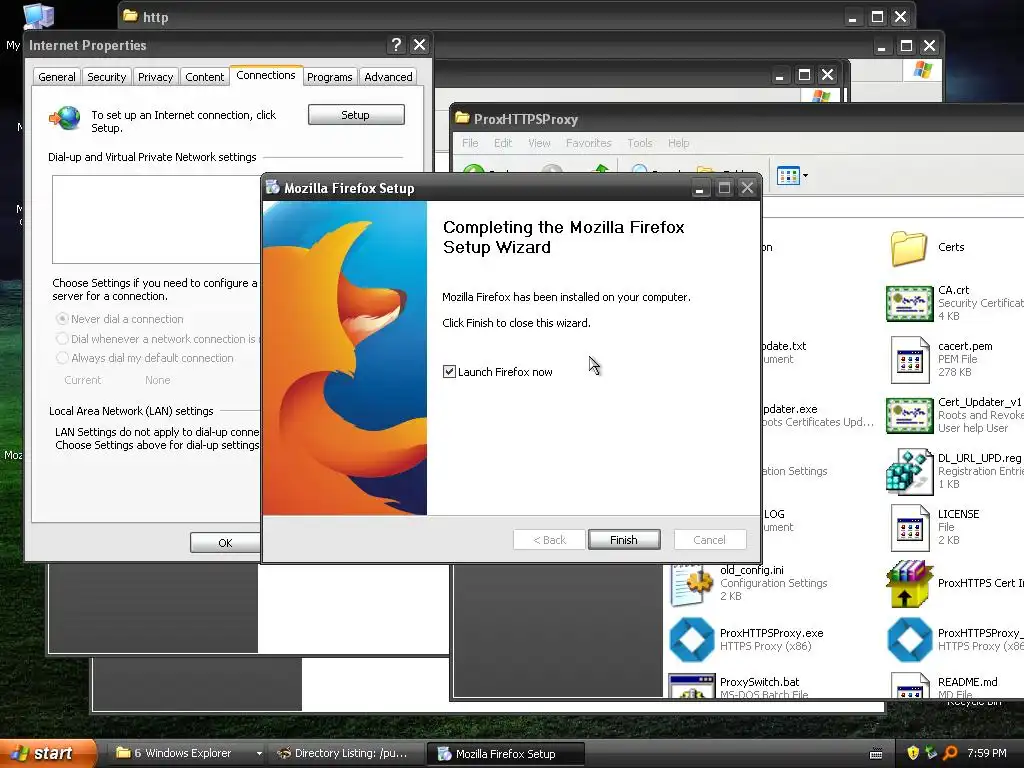
Task: Select the Advanced tab in Internet Properties
Action: point(389,77)
